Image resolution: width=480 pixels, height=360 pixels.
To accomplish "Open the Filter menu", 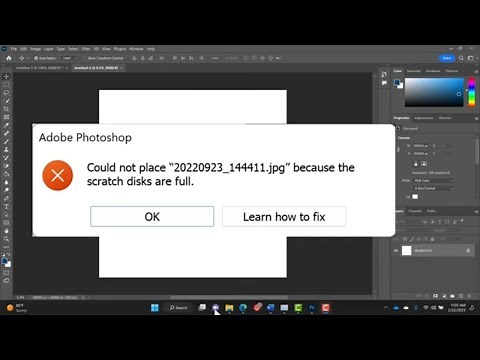I will pyautogui.click(x=86, y=49).
